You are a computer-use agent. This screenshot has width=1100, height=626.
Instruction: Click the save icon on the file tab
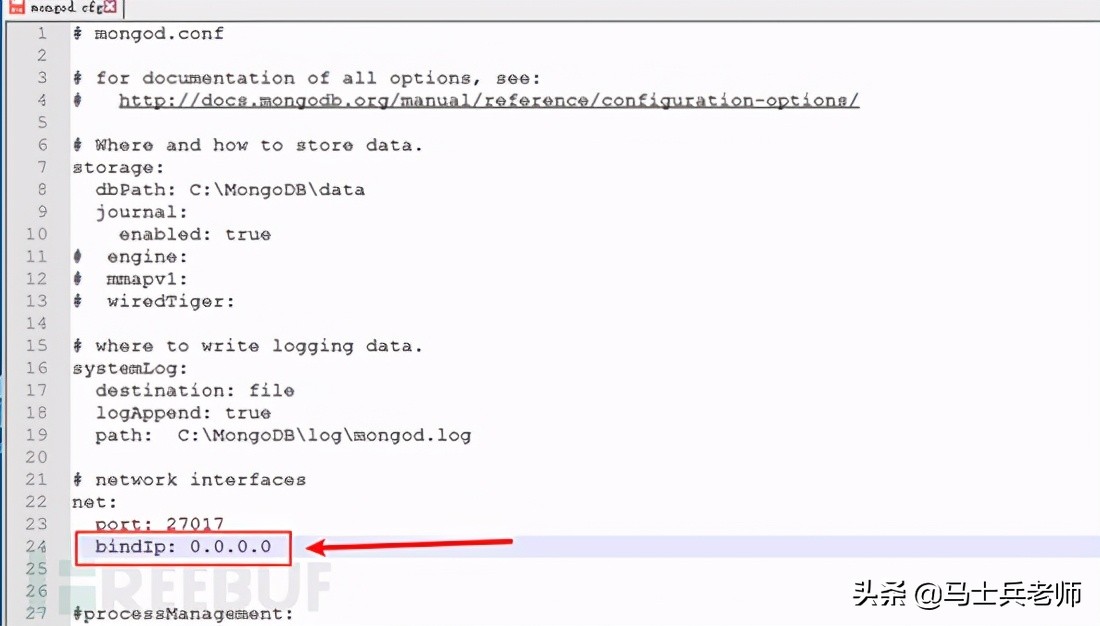point(15,7)
